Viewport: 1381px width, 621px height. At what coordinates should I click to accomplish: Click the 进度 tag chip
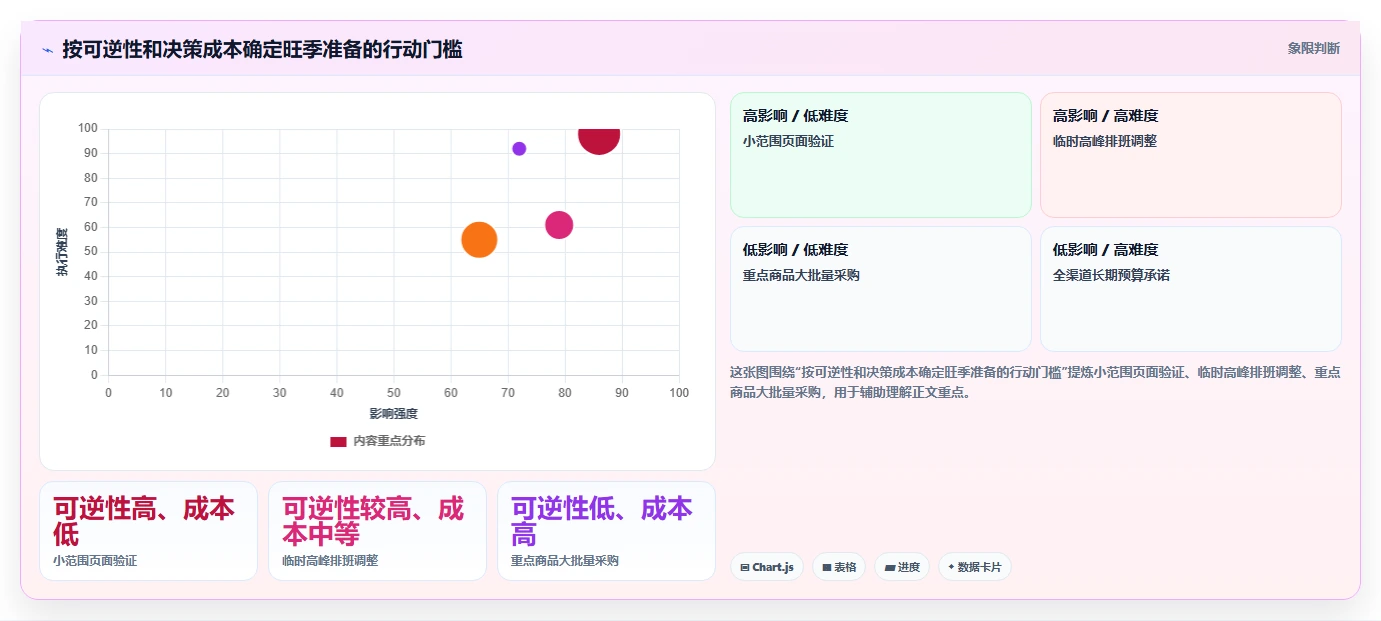(x=902, y=567)
